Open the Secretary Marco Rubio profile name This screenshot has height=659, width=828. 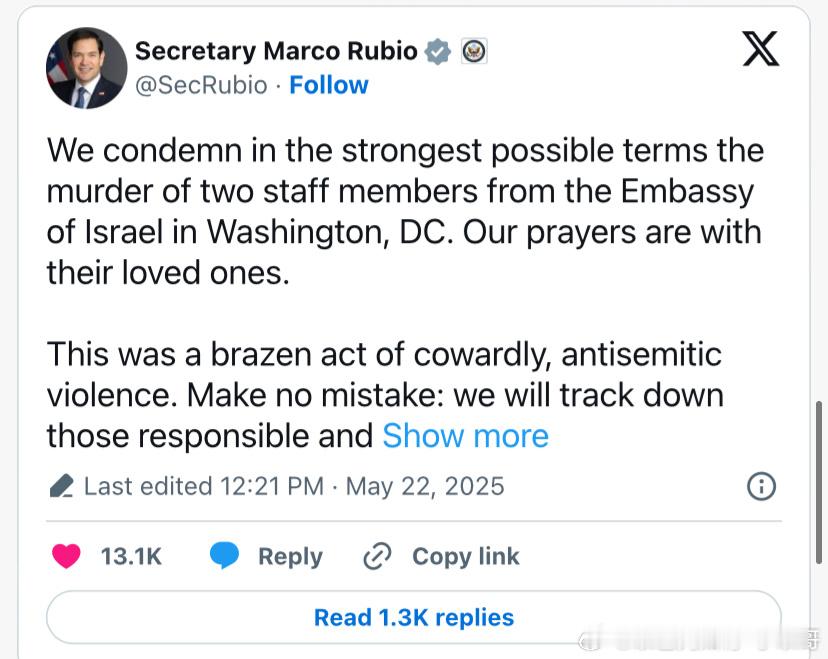pos(276,51)
